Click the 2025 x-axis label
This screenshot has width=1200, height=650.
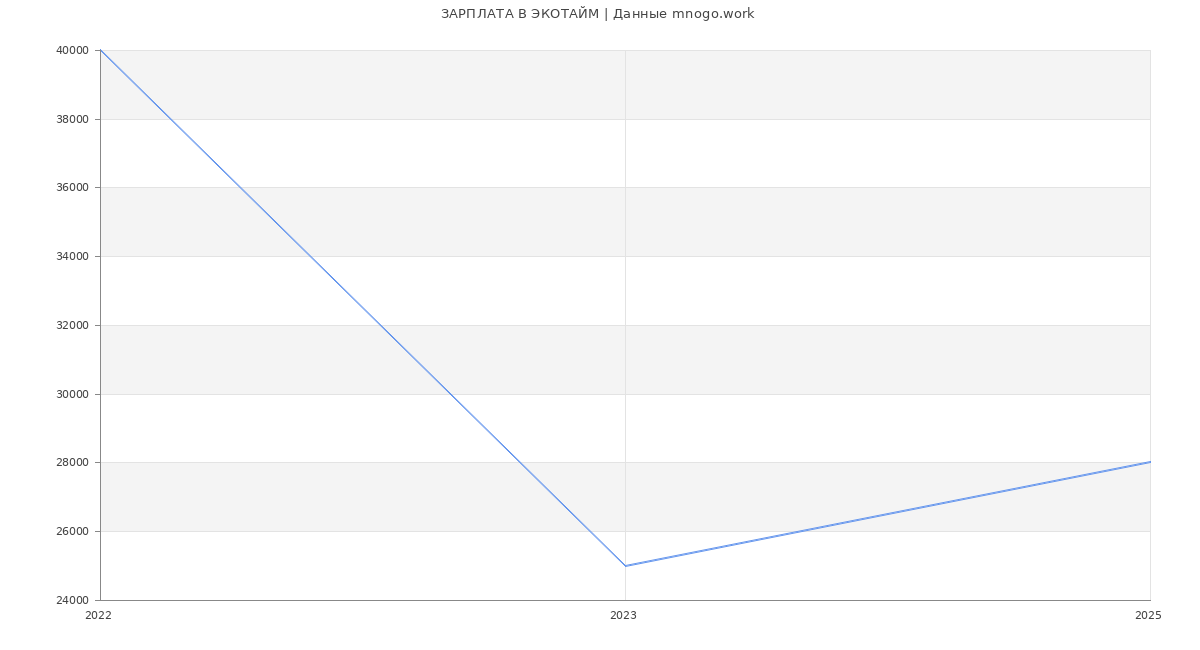1148,615
